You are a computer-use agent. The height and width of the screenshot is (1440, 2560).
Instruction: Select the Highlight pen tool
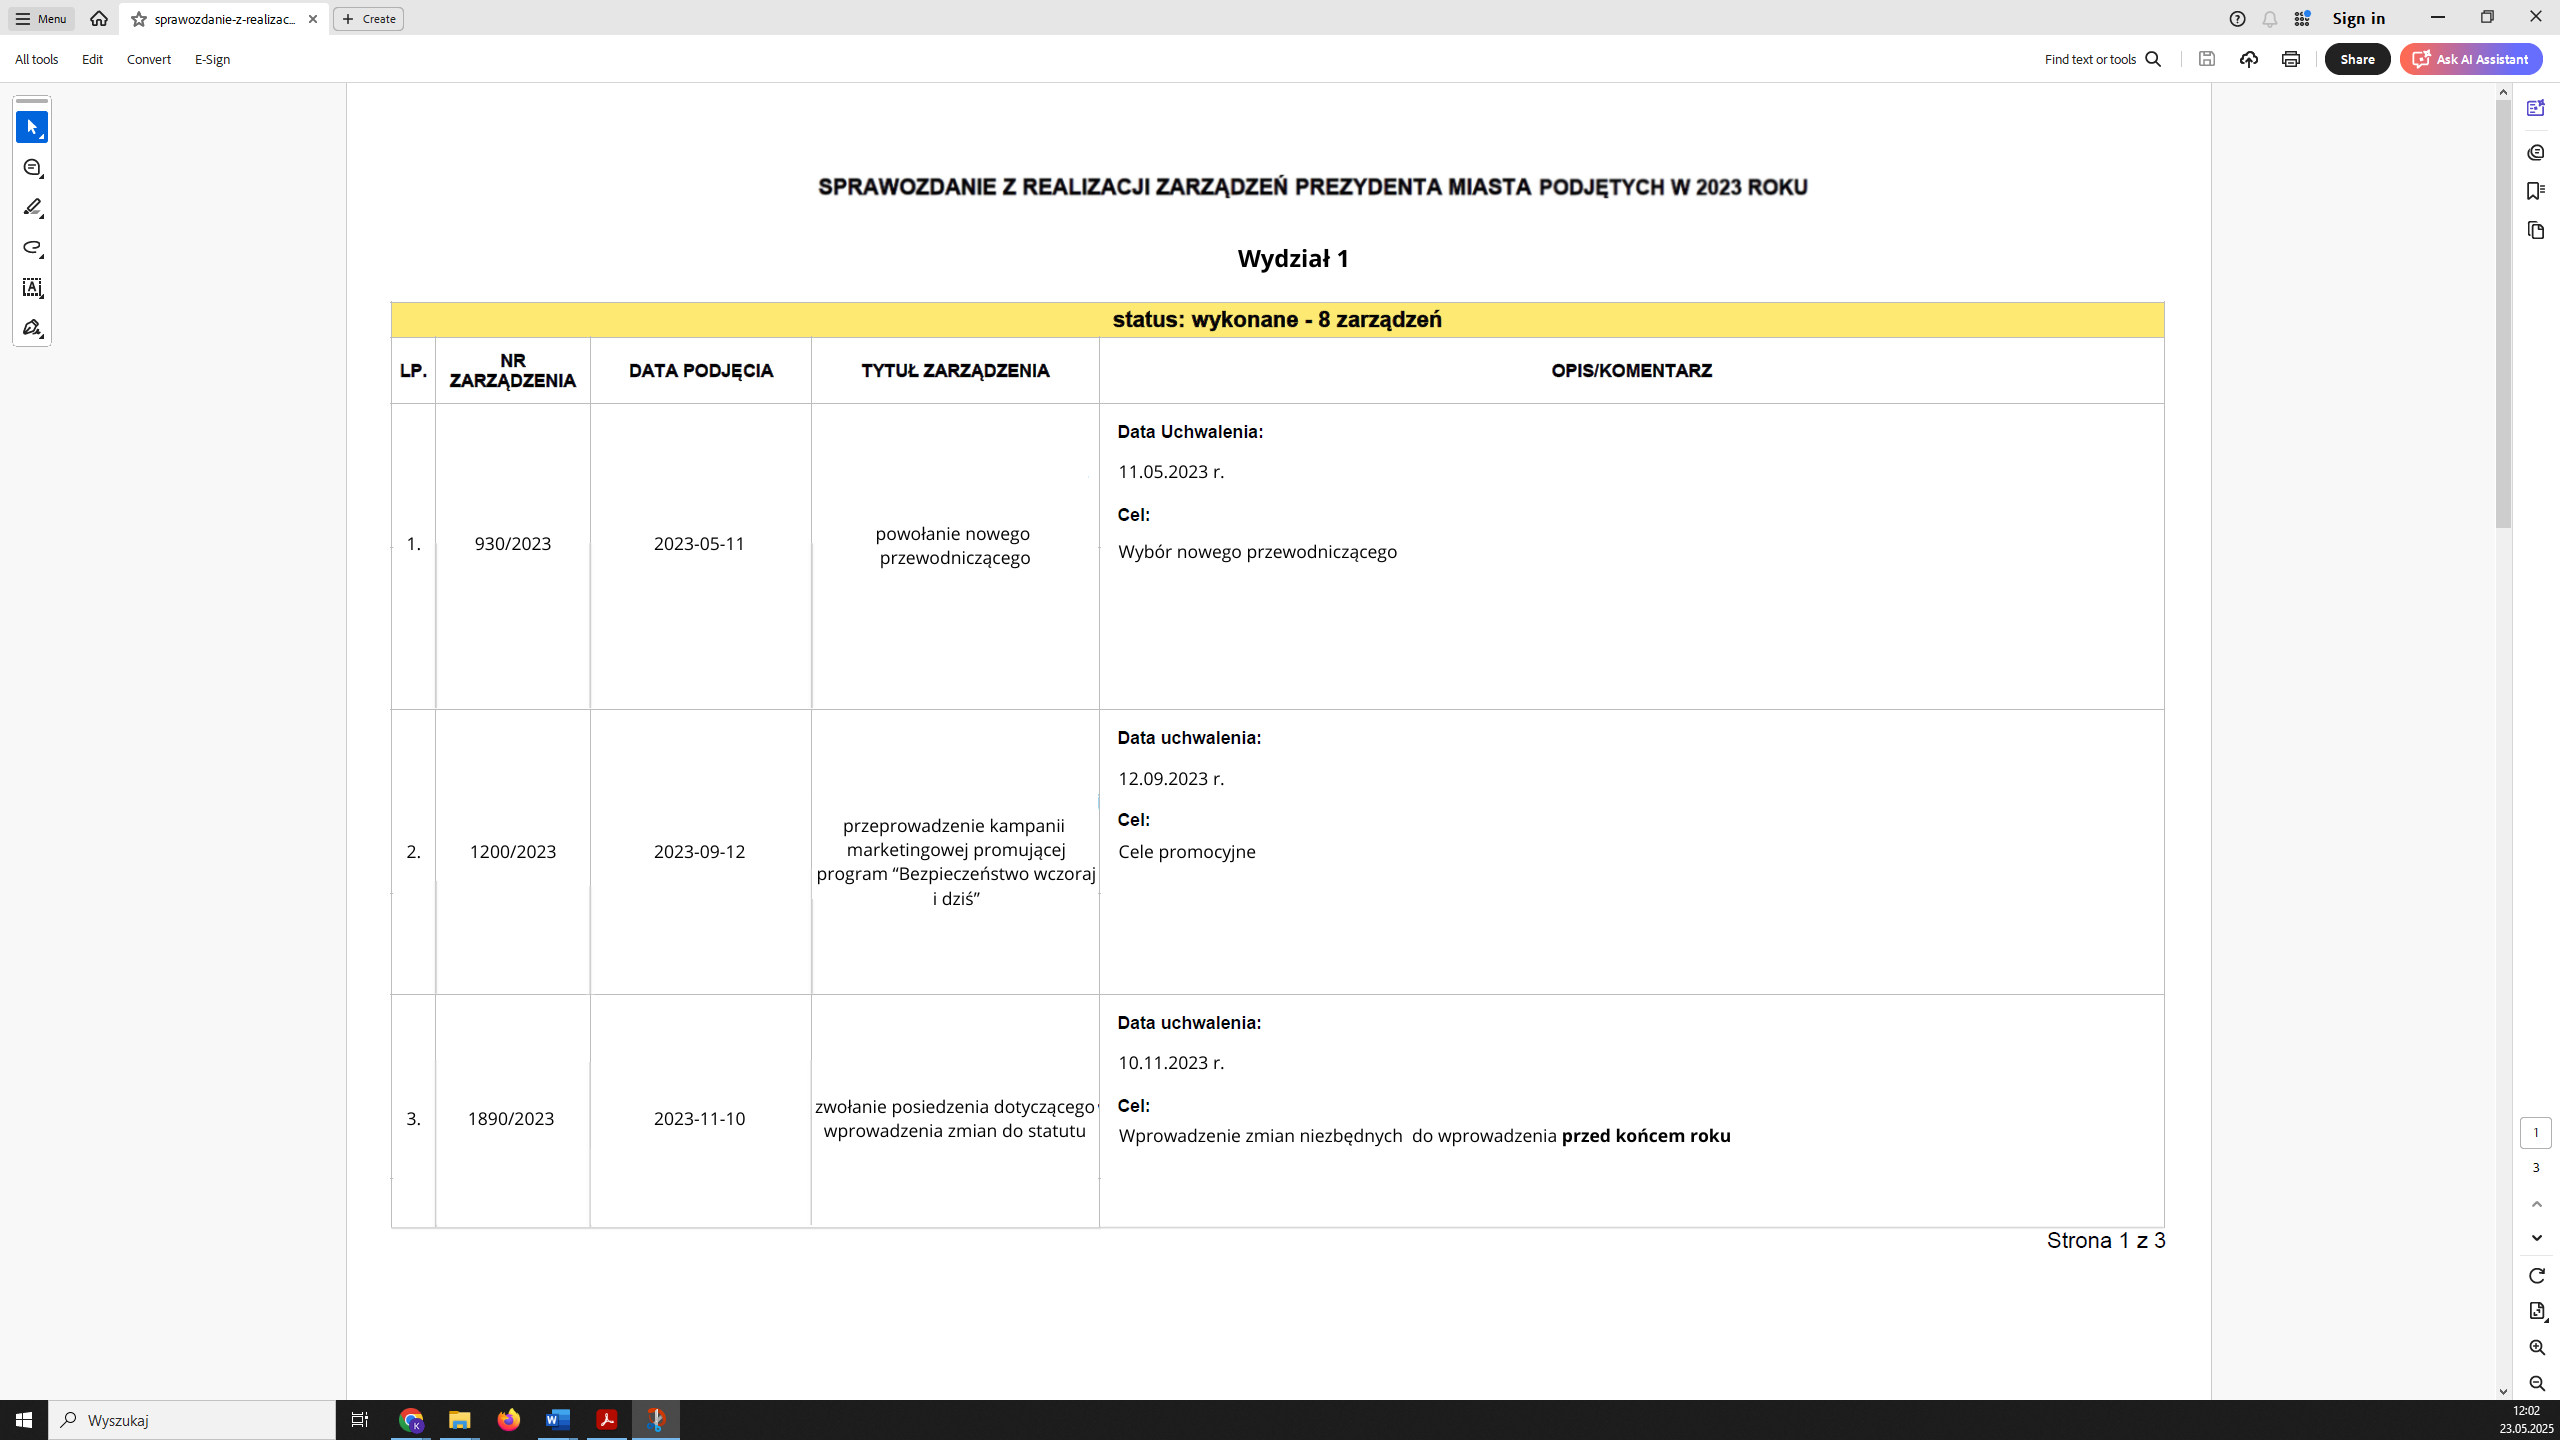pyautogui.click(x=32, y=208)
